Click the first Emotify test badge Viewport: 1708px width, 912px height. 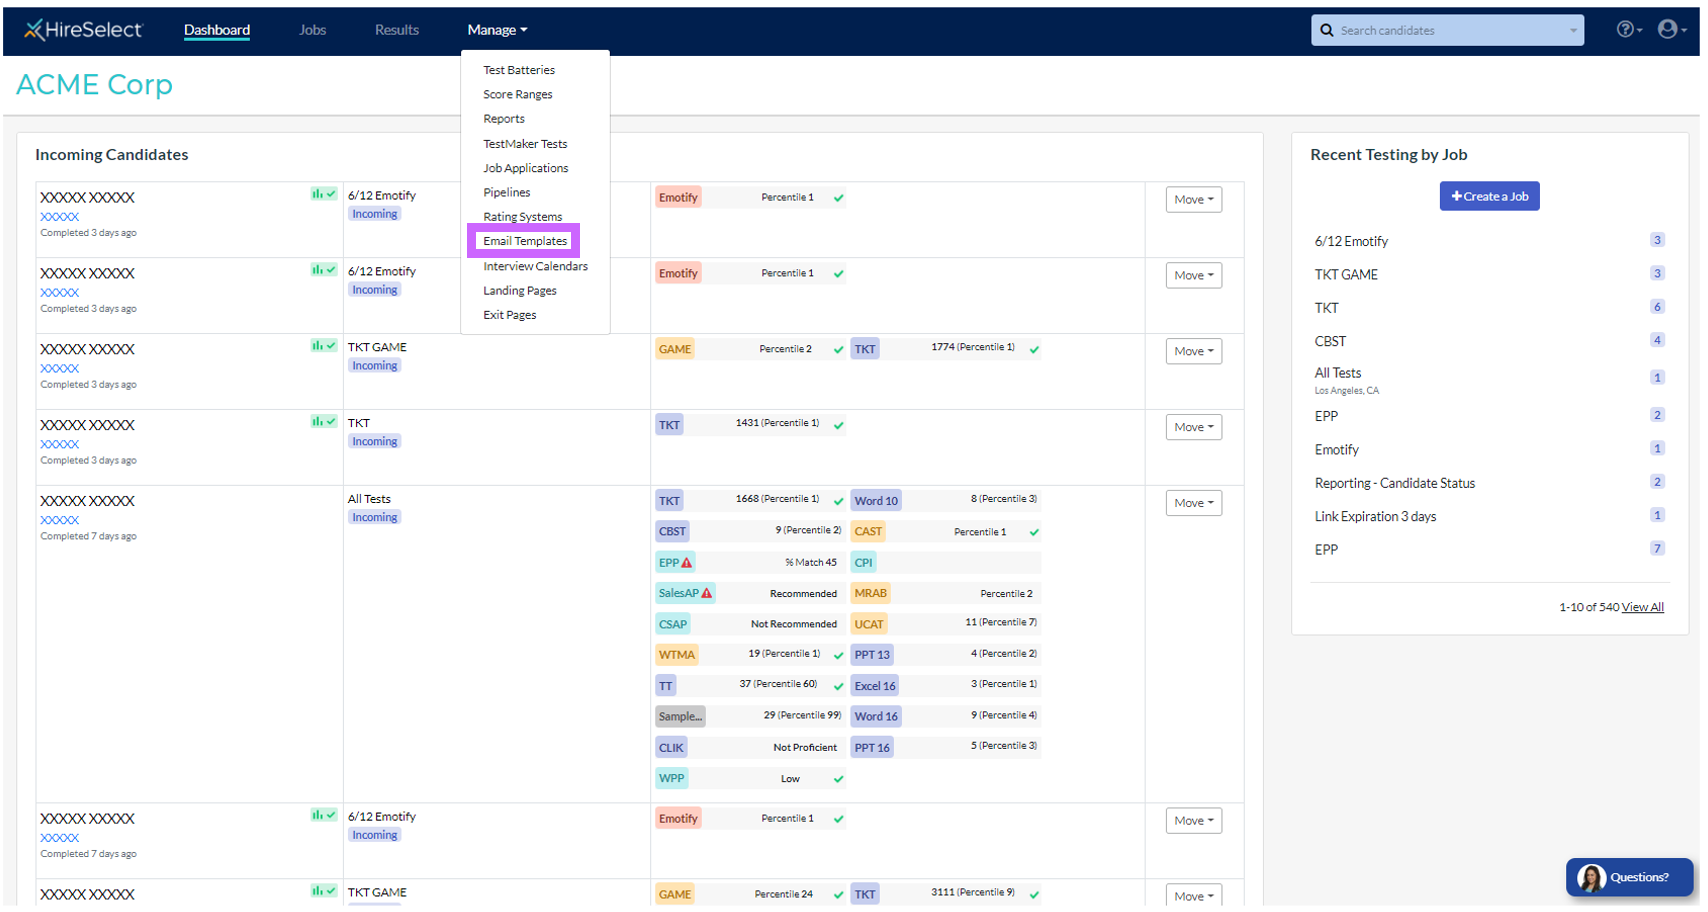click(x=678, y=197)
